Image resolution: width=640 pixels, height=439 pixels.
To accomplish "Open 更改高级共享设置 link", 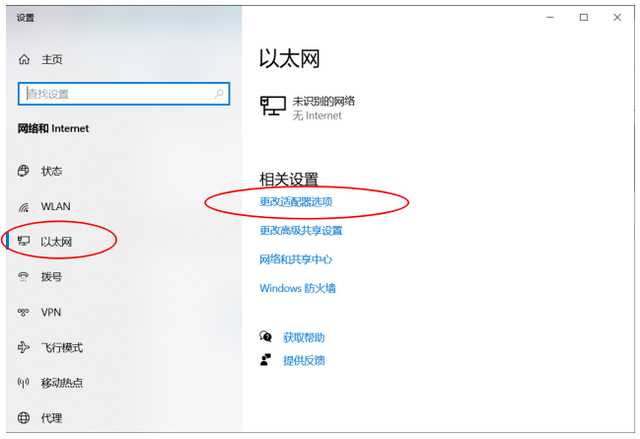I will 301,231.
